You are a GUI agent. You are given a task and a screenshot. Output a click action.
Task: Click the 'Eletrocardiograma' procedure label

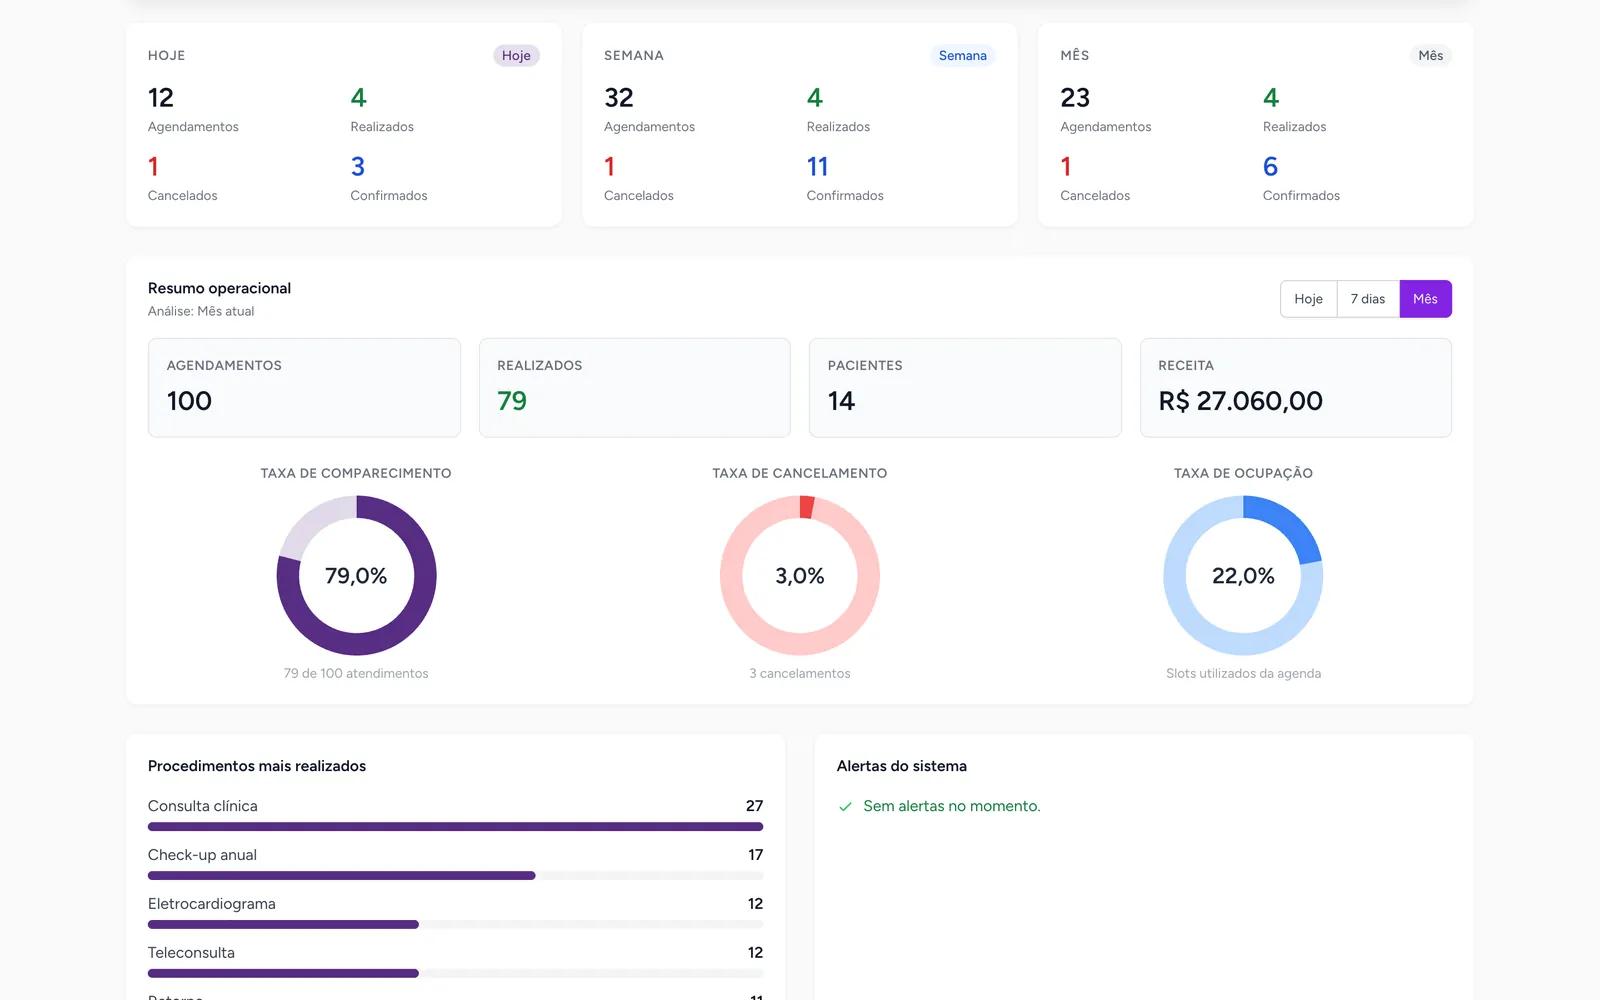(x=212, y=904)
